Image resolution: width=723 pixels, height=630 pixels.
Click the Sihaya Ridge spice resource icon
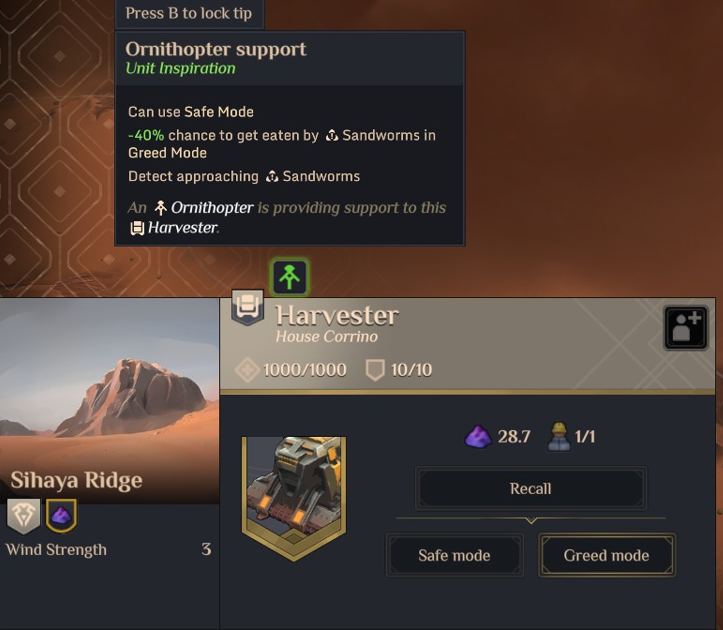61,515
